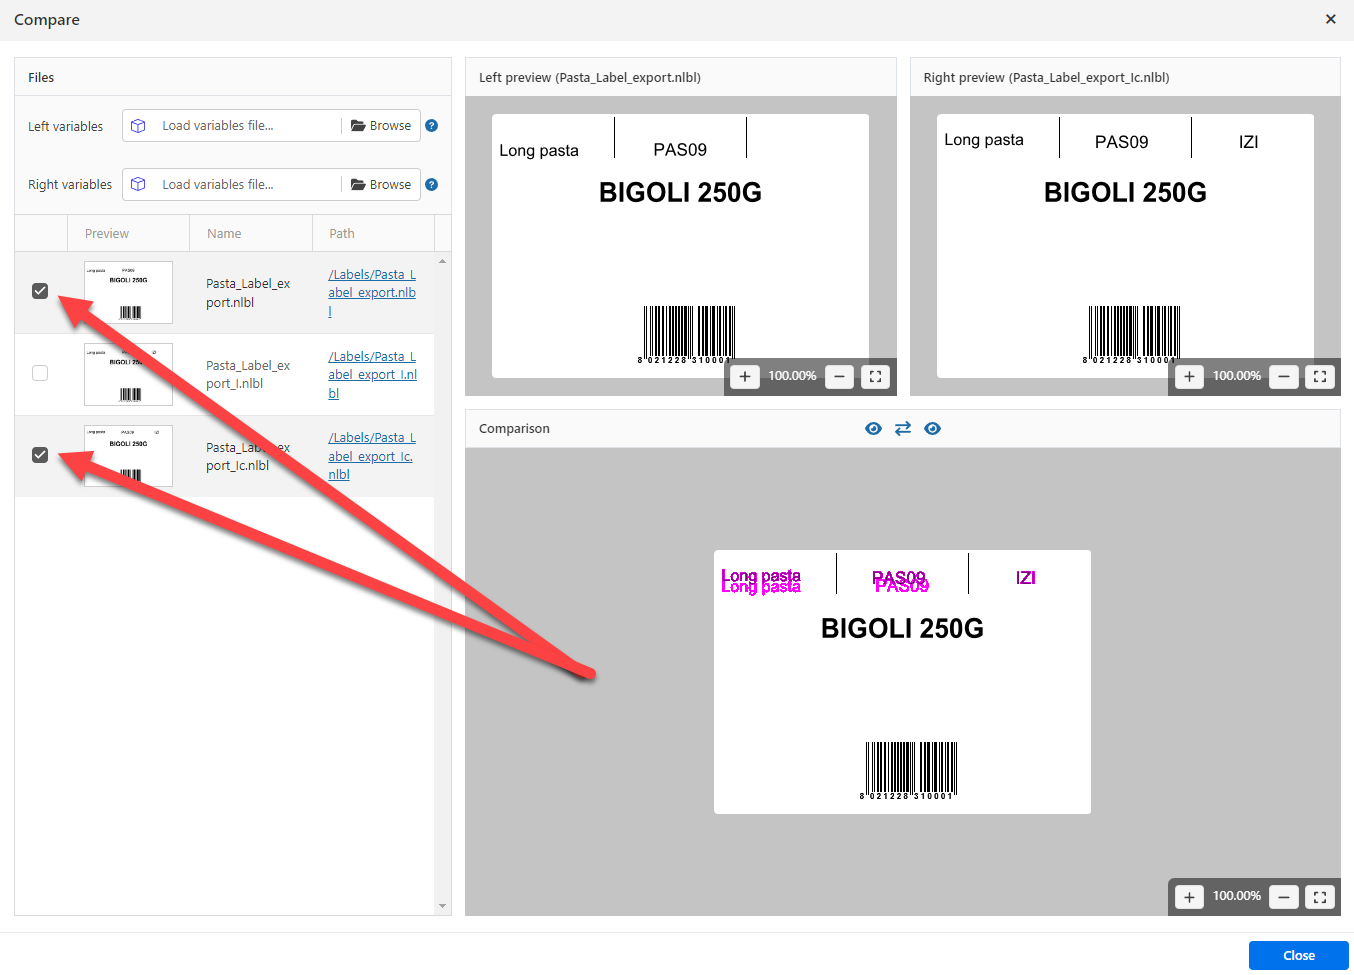
Task: Swap left and right comparison files
Action: click(x=903, y=429)
